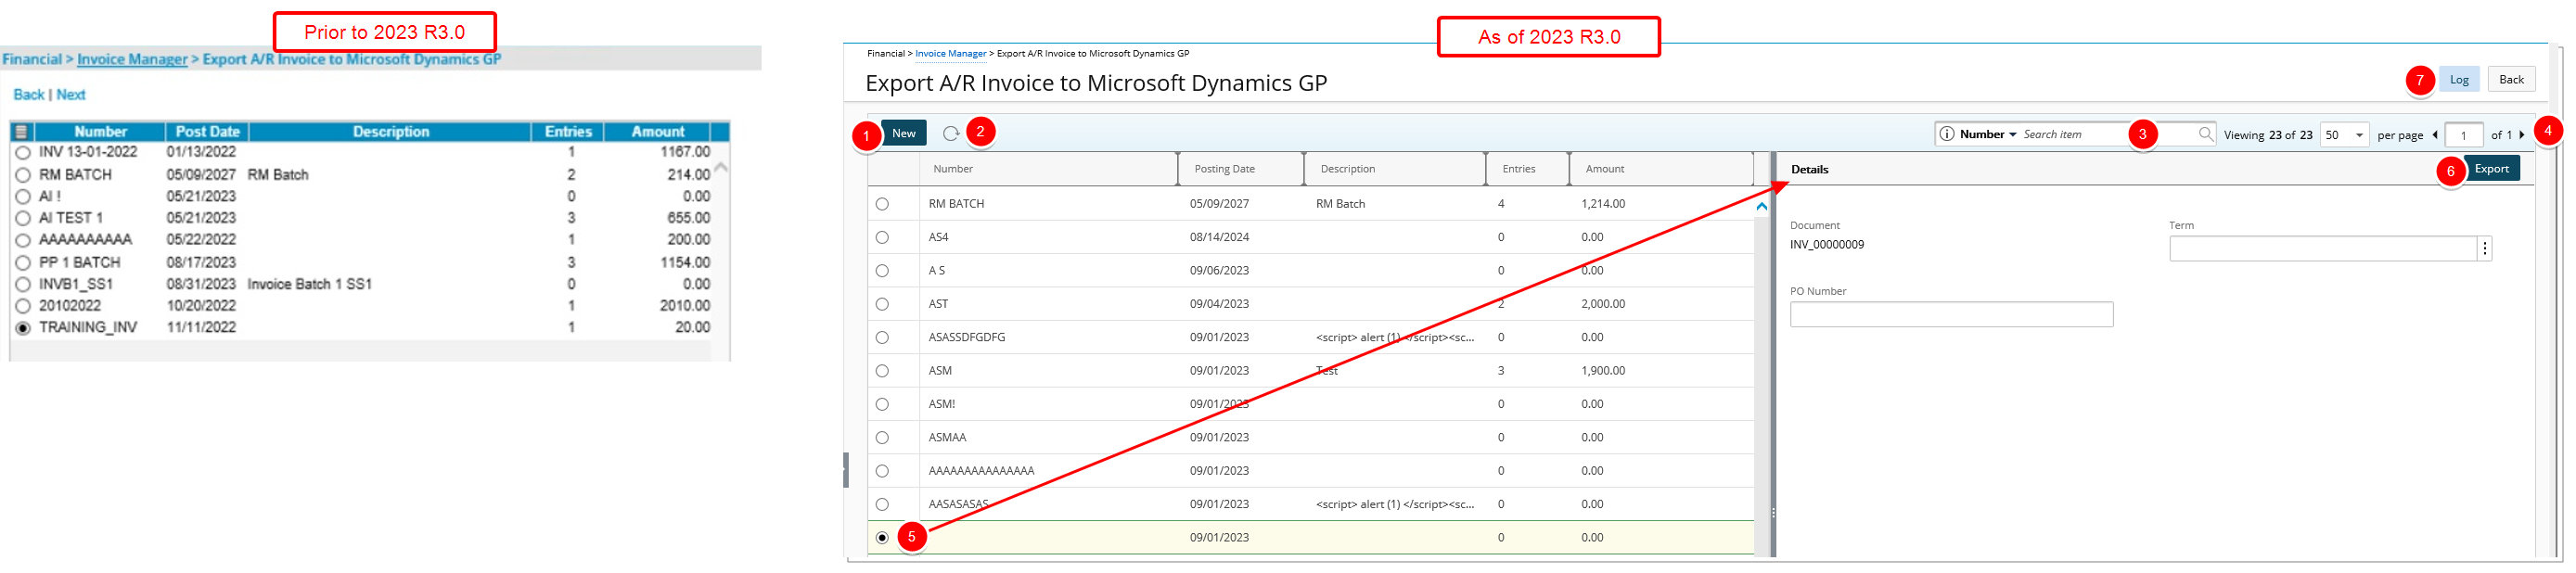2576x573 pixels.
Task: Click the 1,214.00 amount cell
Action: point(1602,204)
